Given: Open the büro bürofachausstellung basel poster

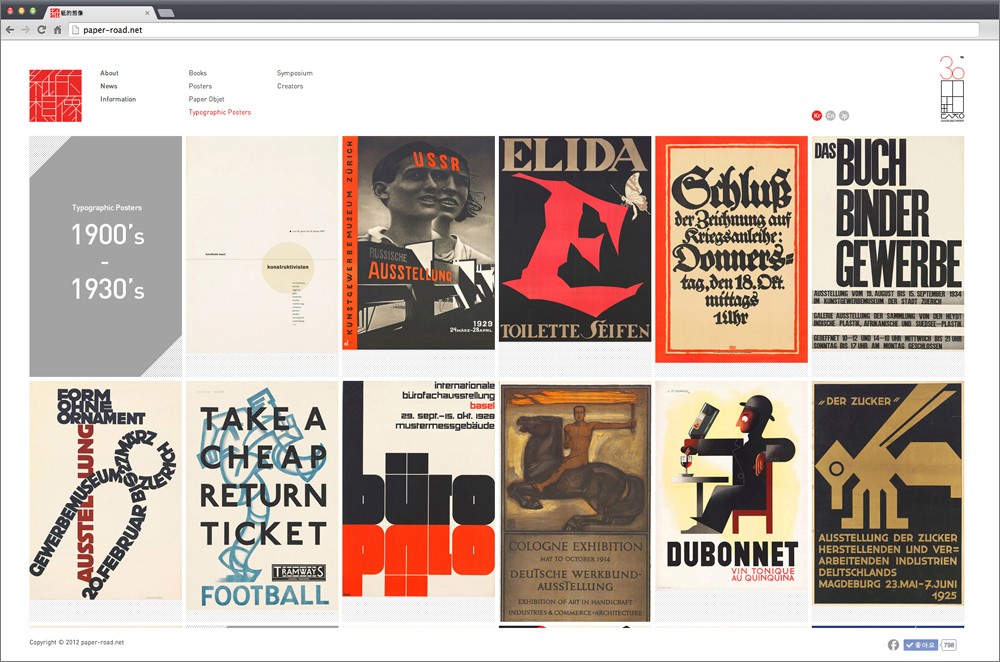Looking at the screenshot, I should pyautogui.click(x=418, y=489).
